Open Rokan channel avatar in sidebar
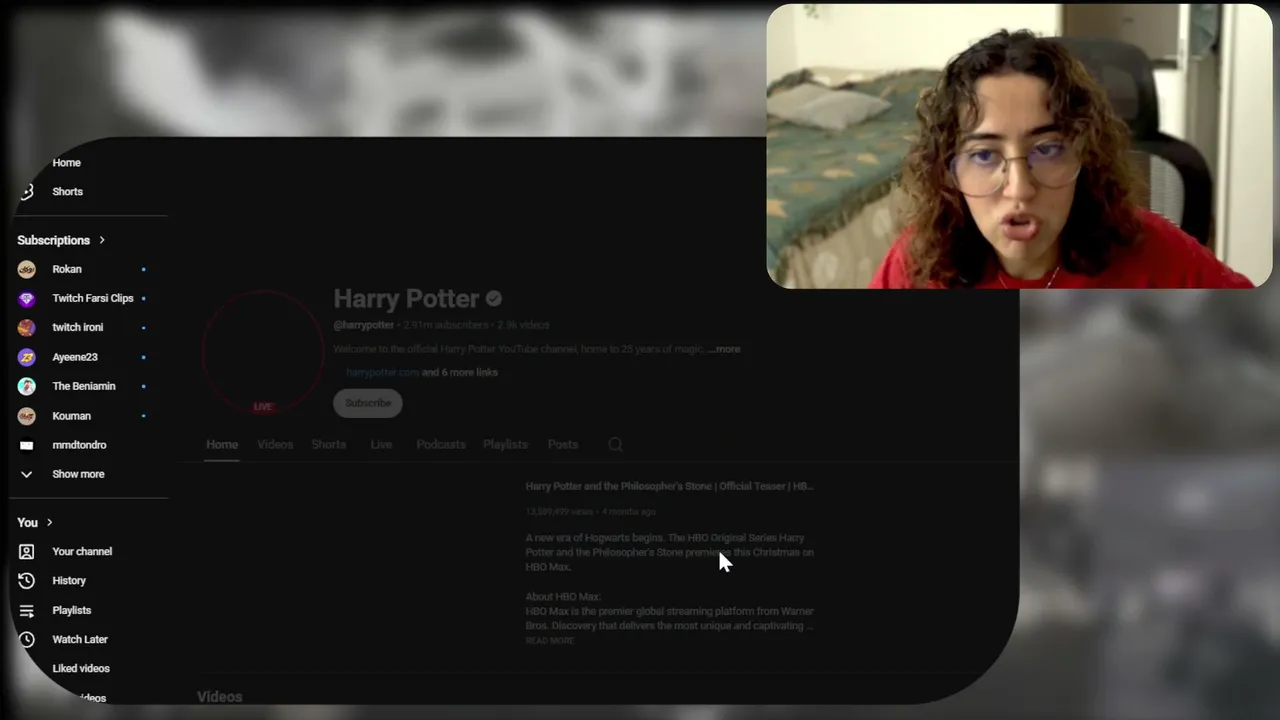This screenshot has width=1280, height=720. (x=27, y=269)
